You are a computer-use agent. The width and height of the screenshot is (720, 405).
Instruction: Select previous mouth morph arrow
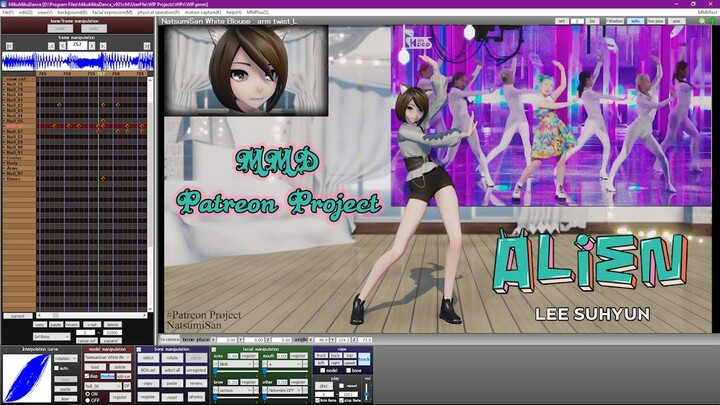tap(265, 364)
